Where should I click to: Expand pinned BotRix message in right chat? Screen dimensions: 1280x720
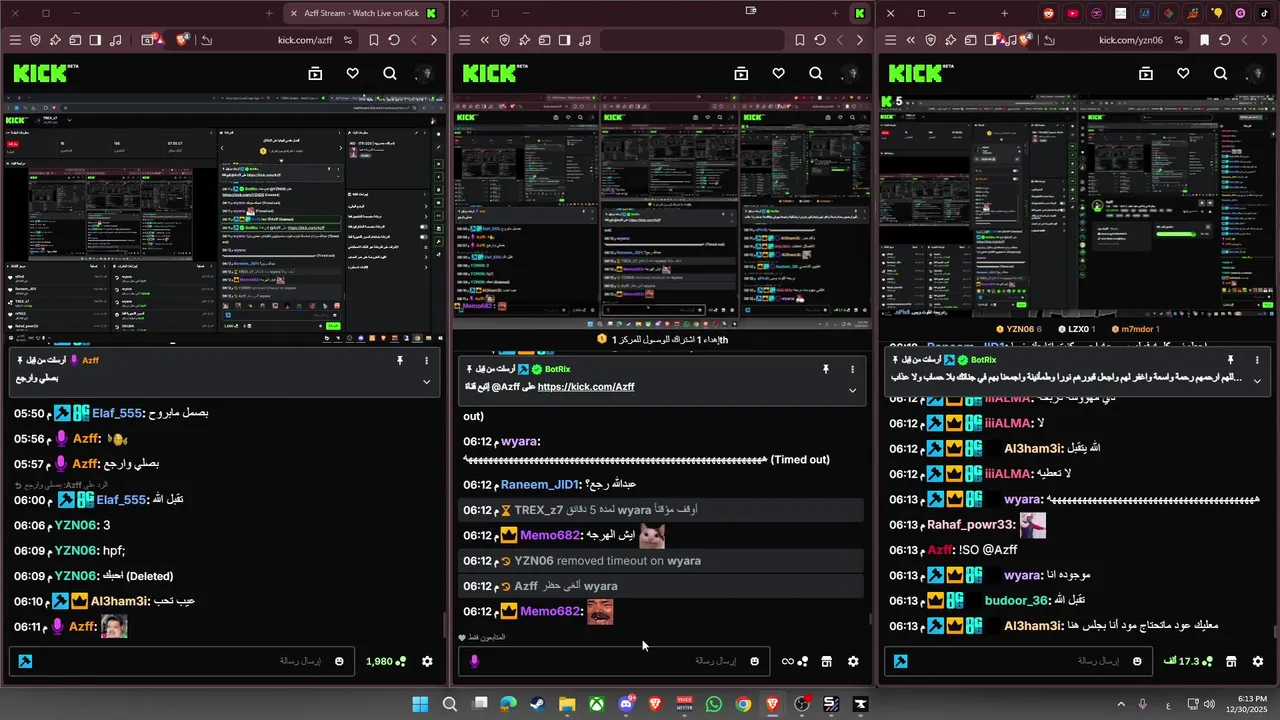(1258, 381)
